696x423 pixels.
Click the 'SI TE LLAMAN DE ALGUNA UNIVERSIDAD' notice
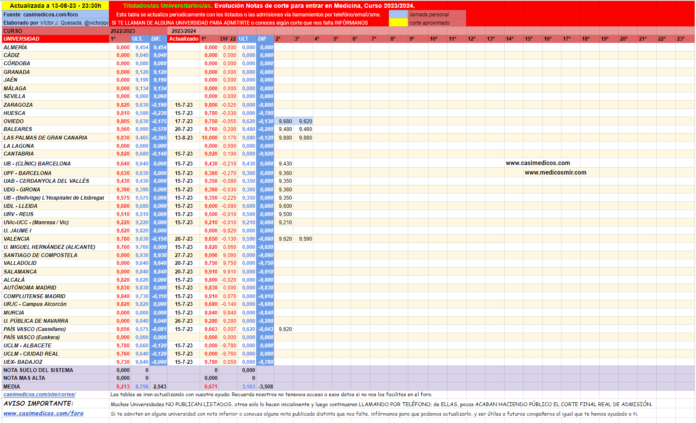(240, 23)
